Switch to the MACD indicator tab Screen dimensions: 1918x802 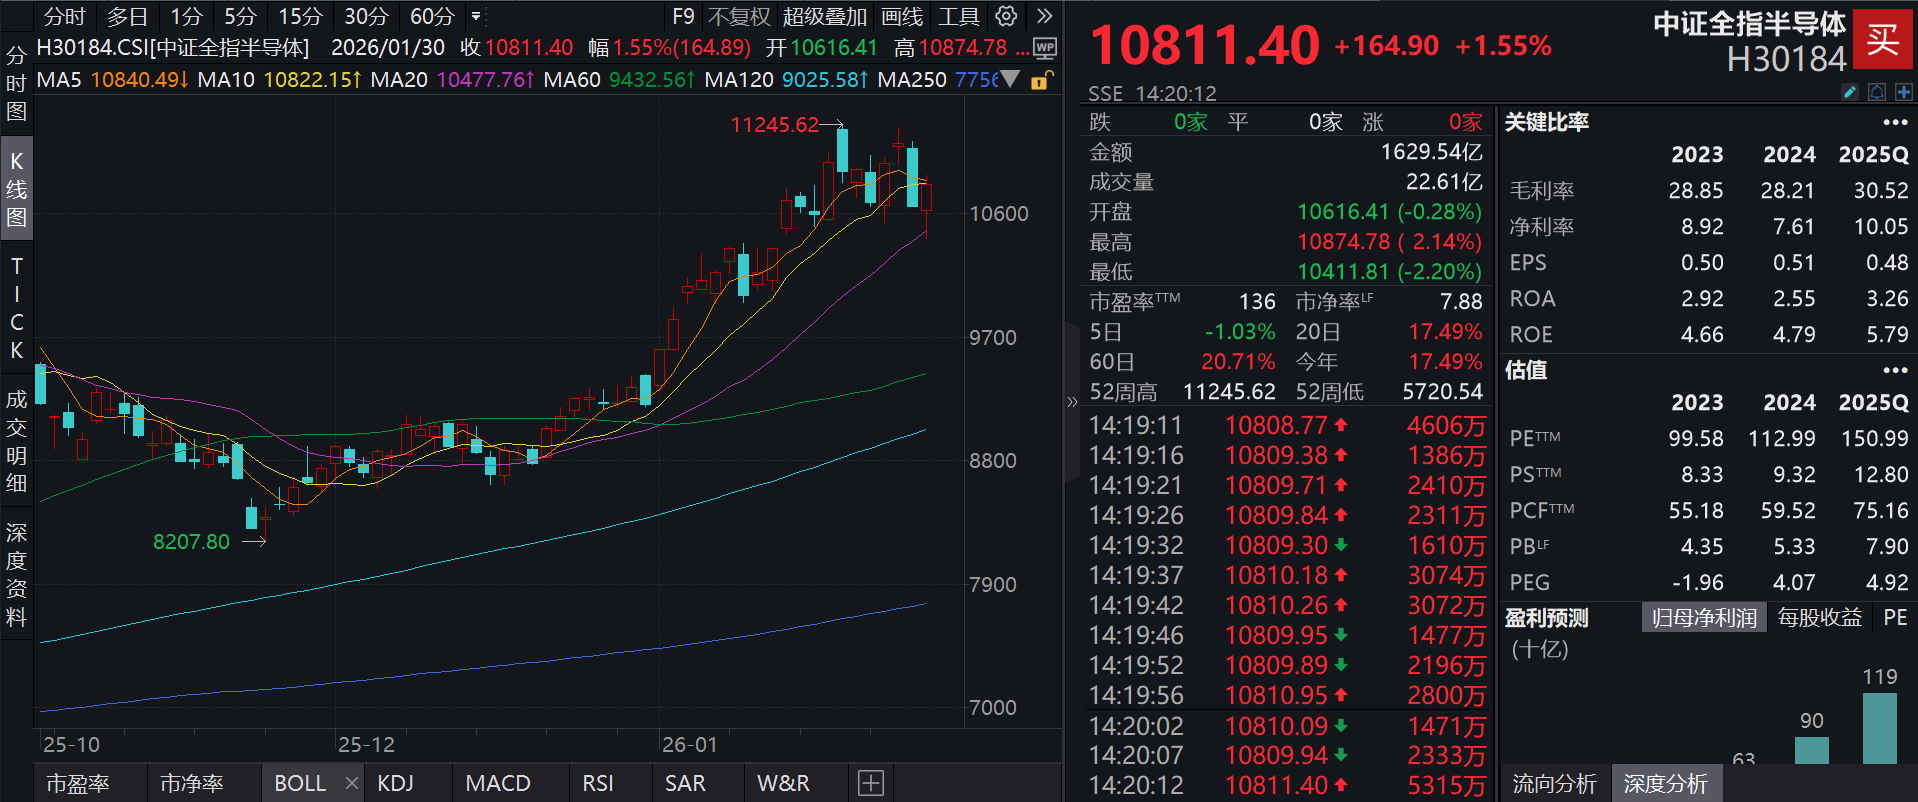(497, 783)
